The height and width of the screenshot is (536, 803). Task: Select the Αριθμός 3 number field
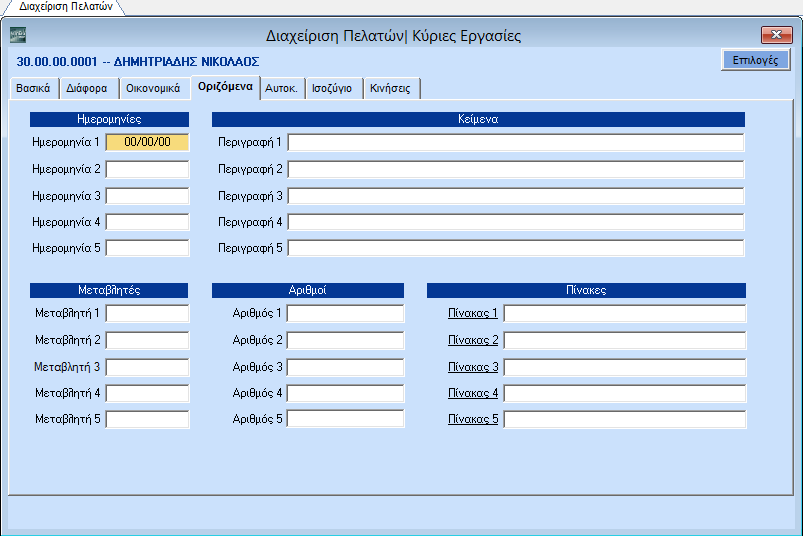tap(345, 367)
